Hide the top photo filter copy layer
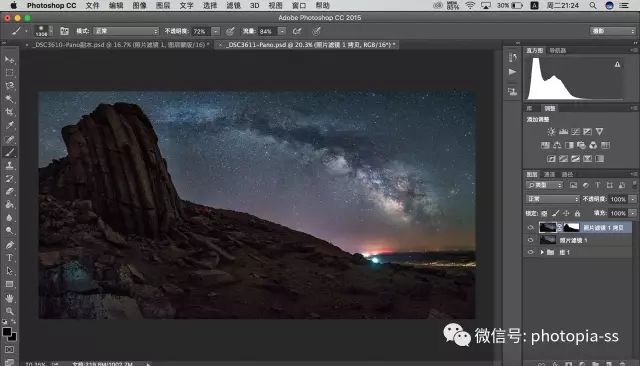 pos(531,228)
